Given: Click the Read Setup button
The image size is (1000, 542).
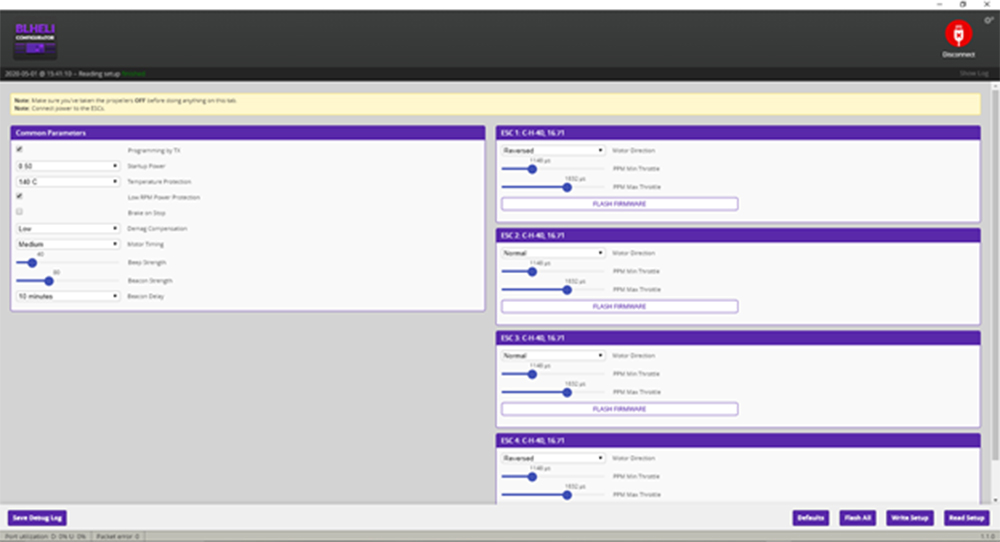Looking at the screenshot, I should (x=967, y=518).
